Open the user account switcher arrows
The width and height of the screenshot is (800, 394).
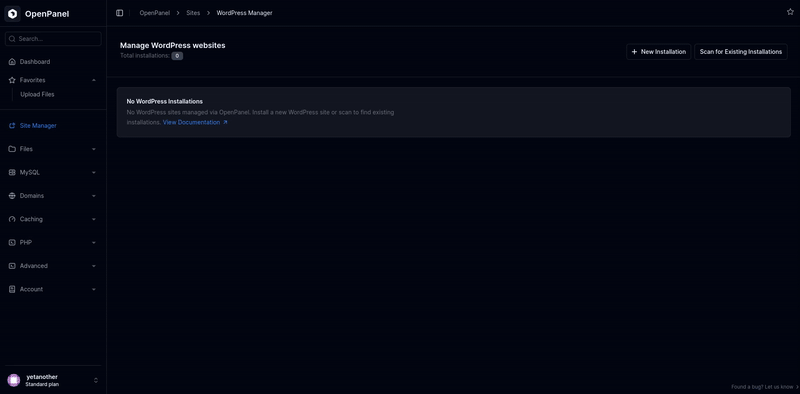95,380
